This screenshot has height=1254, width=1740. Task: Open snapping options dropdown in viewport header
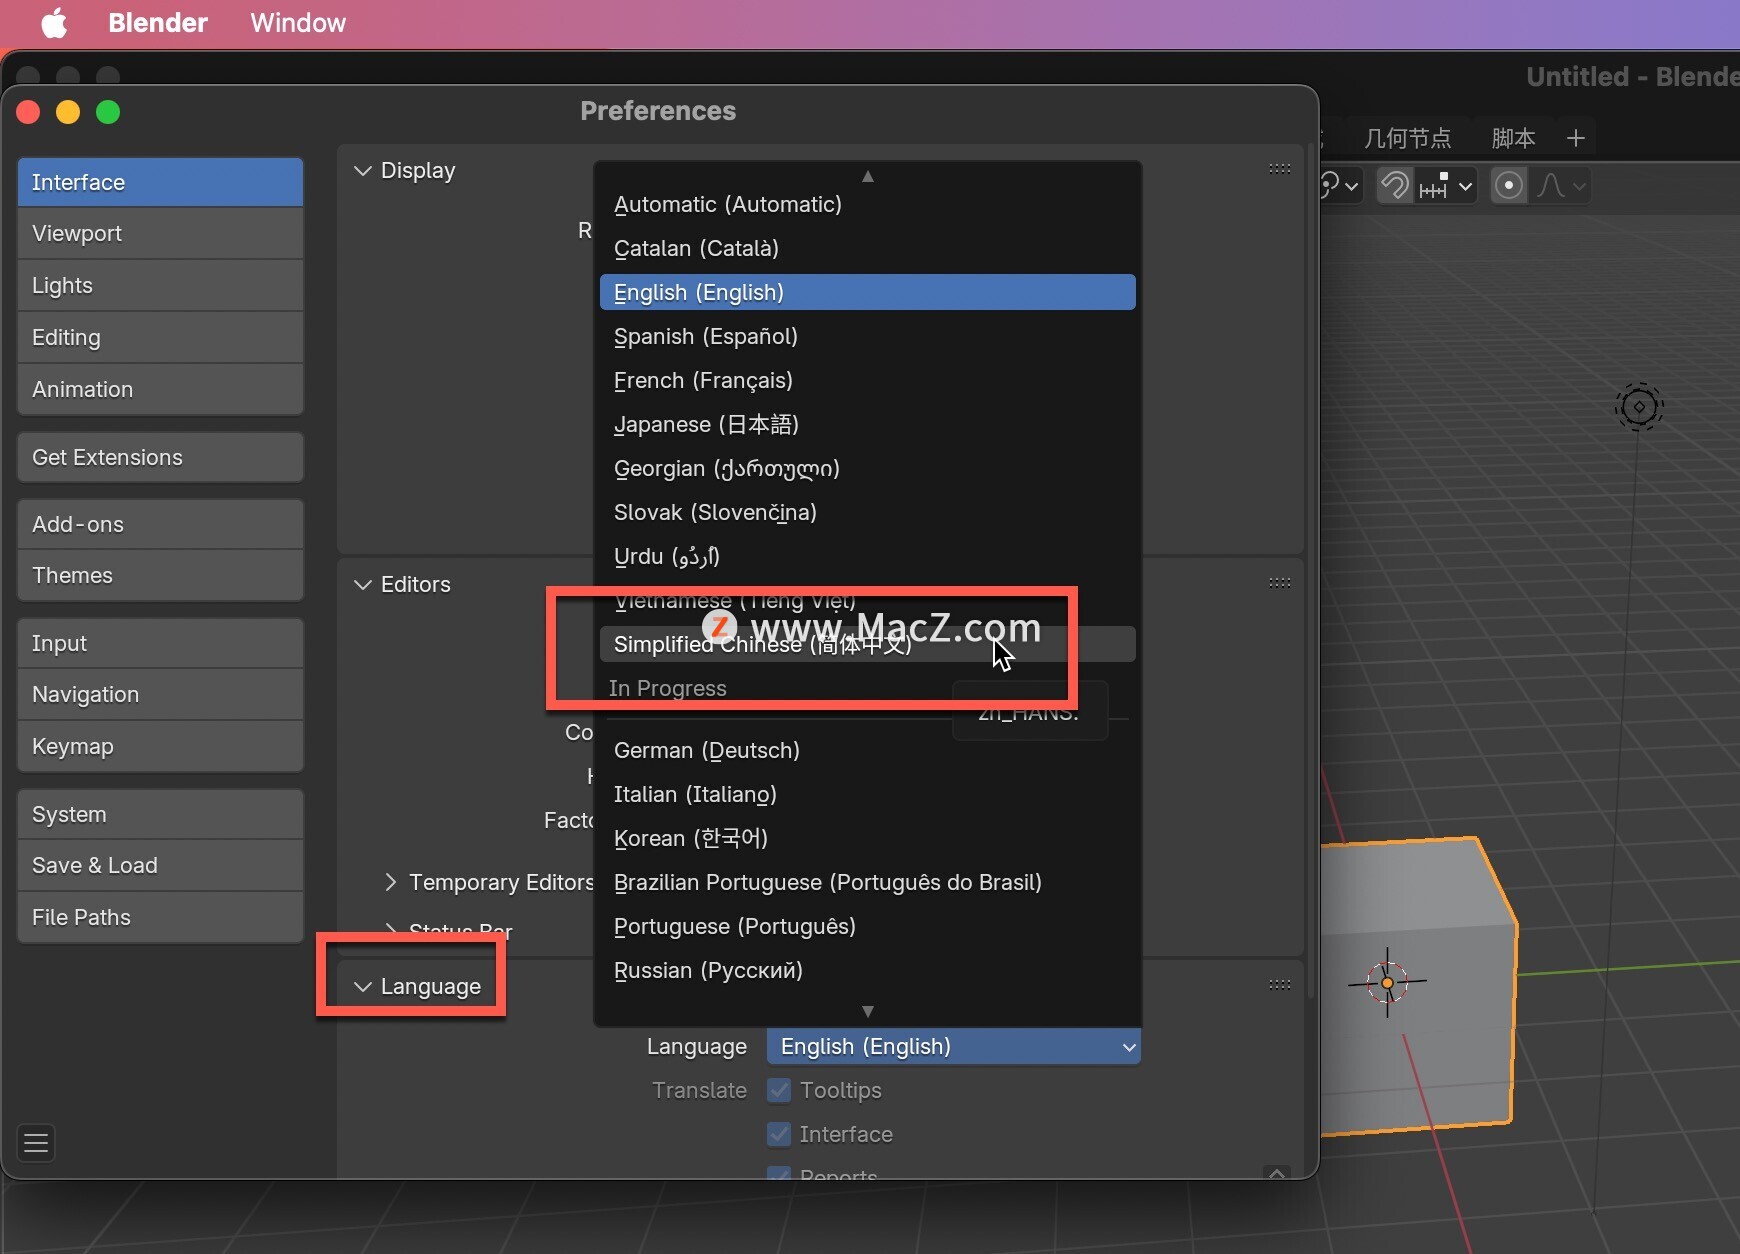coord(1446,186)
